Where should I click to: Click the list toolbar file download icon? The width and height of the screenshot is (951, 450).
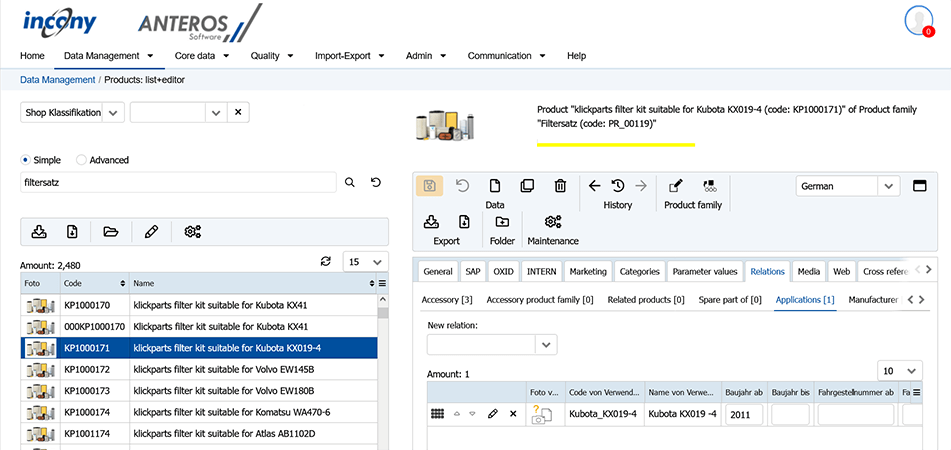click(72, 231)
